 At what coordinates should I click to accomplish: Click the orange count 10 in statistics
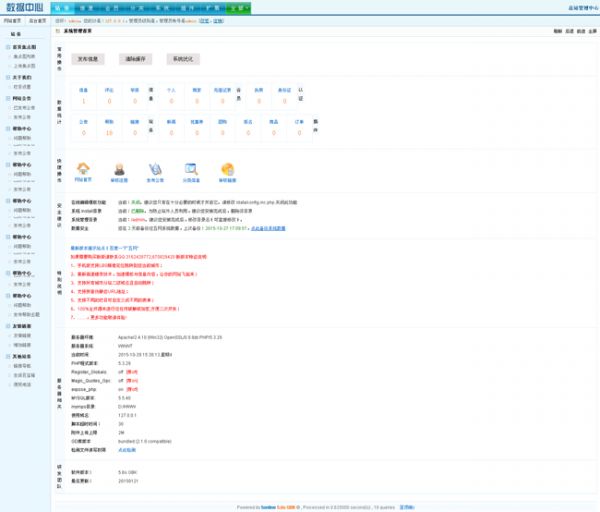point(109,133)
